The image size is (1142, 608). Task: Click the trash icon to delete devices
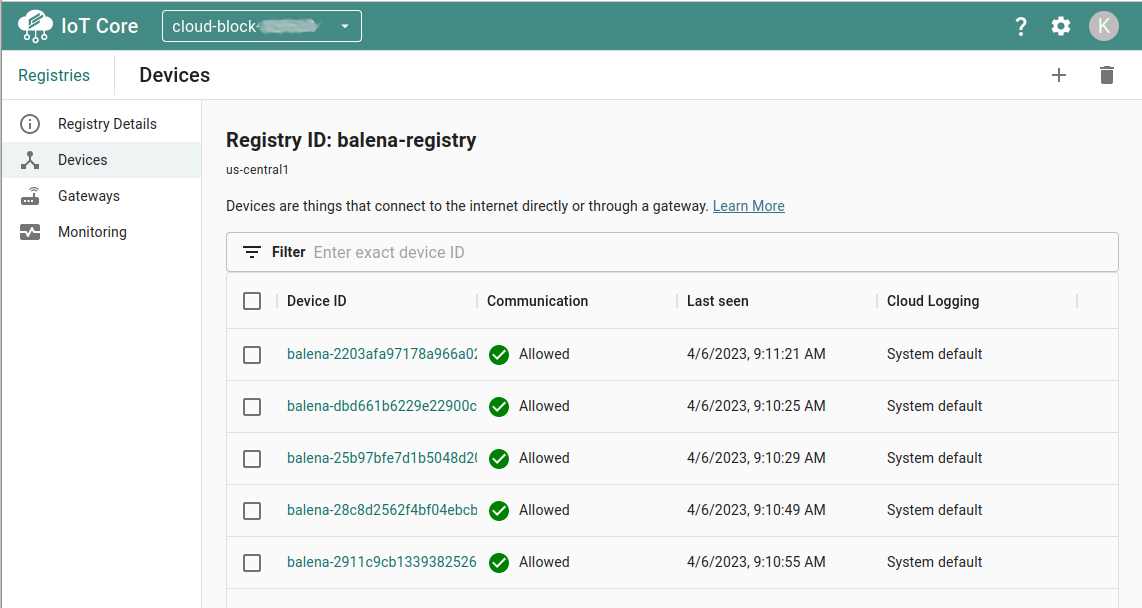(x=1106, y=75)
